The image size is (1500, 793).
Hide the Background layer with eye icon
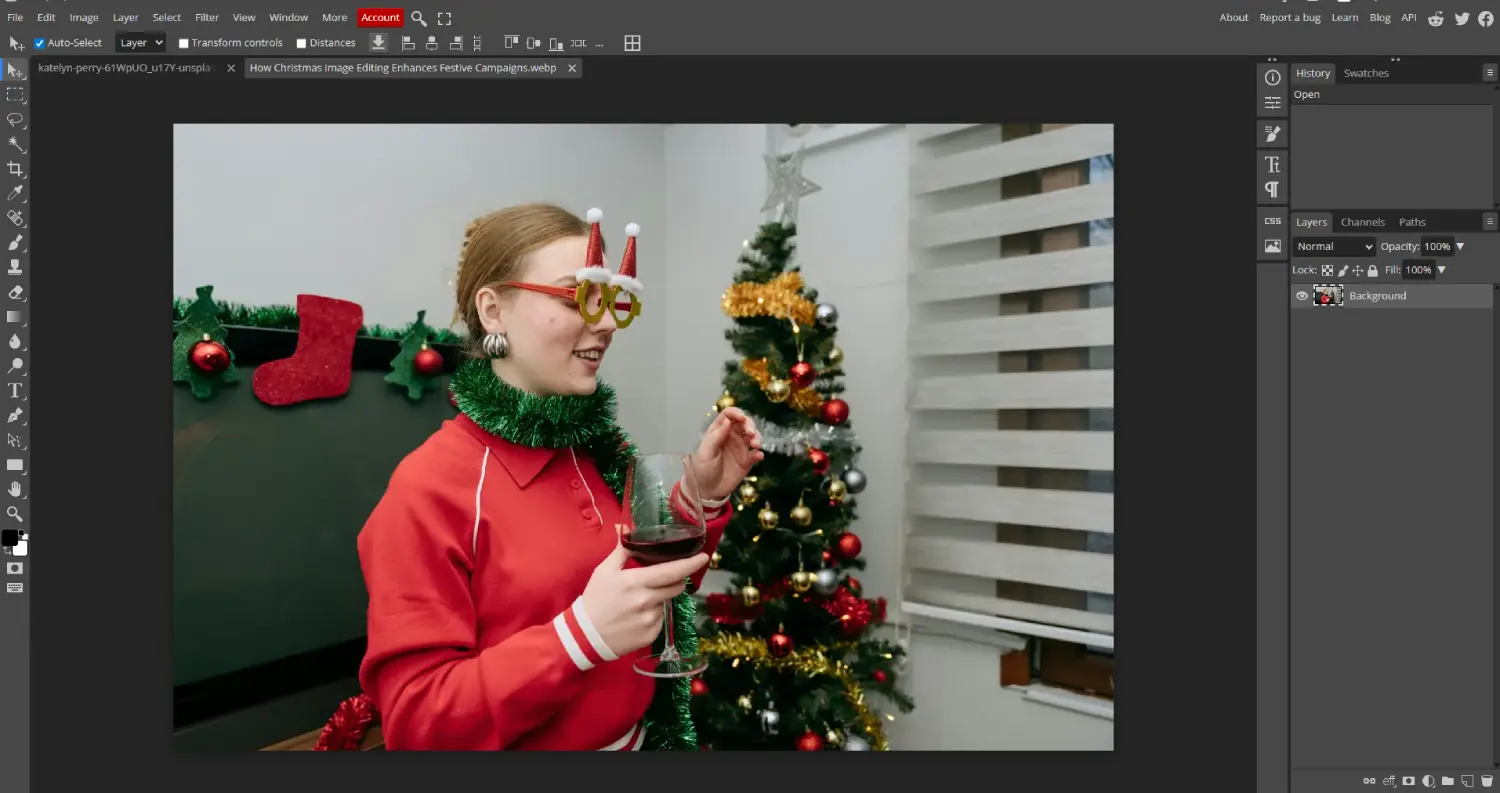point(1302,296)
